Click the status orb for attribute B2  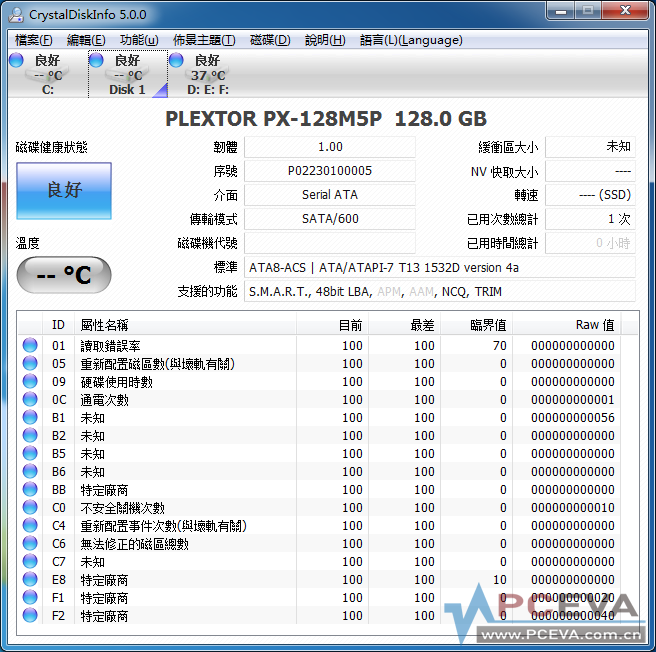[x=30, y=435]
